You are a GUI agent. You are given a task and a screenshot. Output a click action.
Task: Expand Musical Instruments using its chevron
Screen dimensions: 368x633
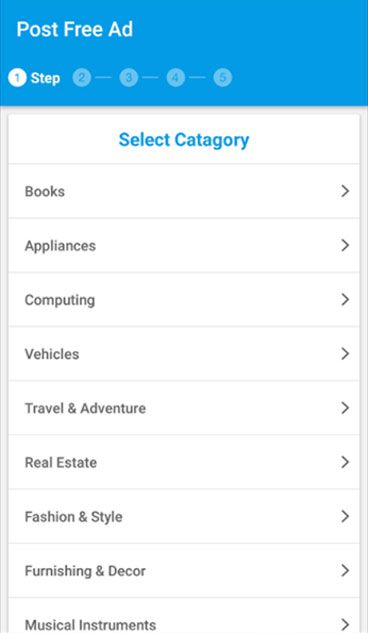[x=345, y=624]
